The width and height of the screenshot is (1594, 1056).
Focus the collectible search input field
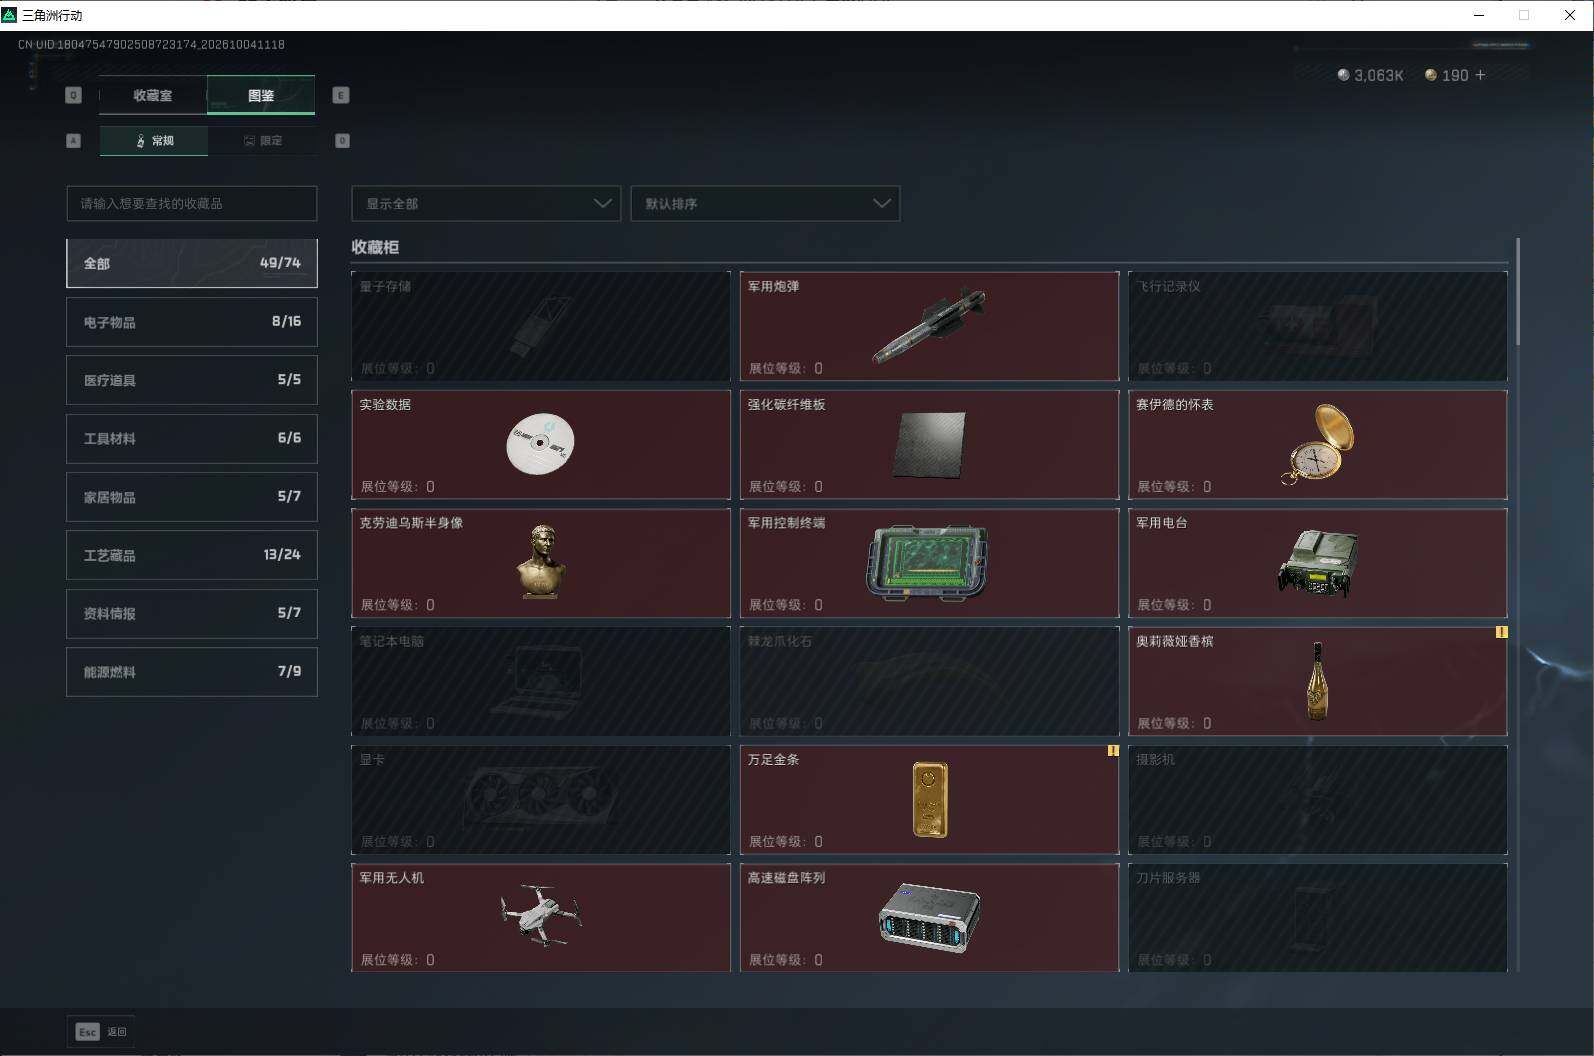coord(192,203)
